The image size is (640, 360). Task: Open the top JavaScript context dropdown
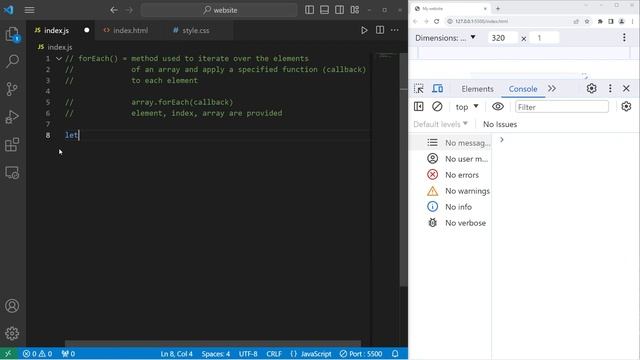(x=467, y=107)
